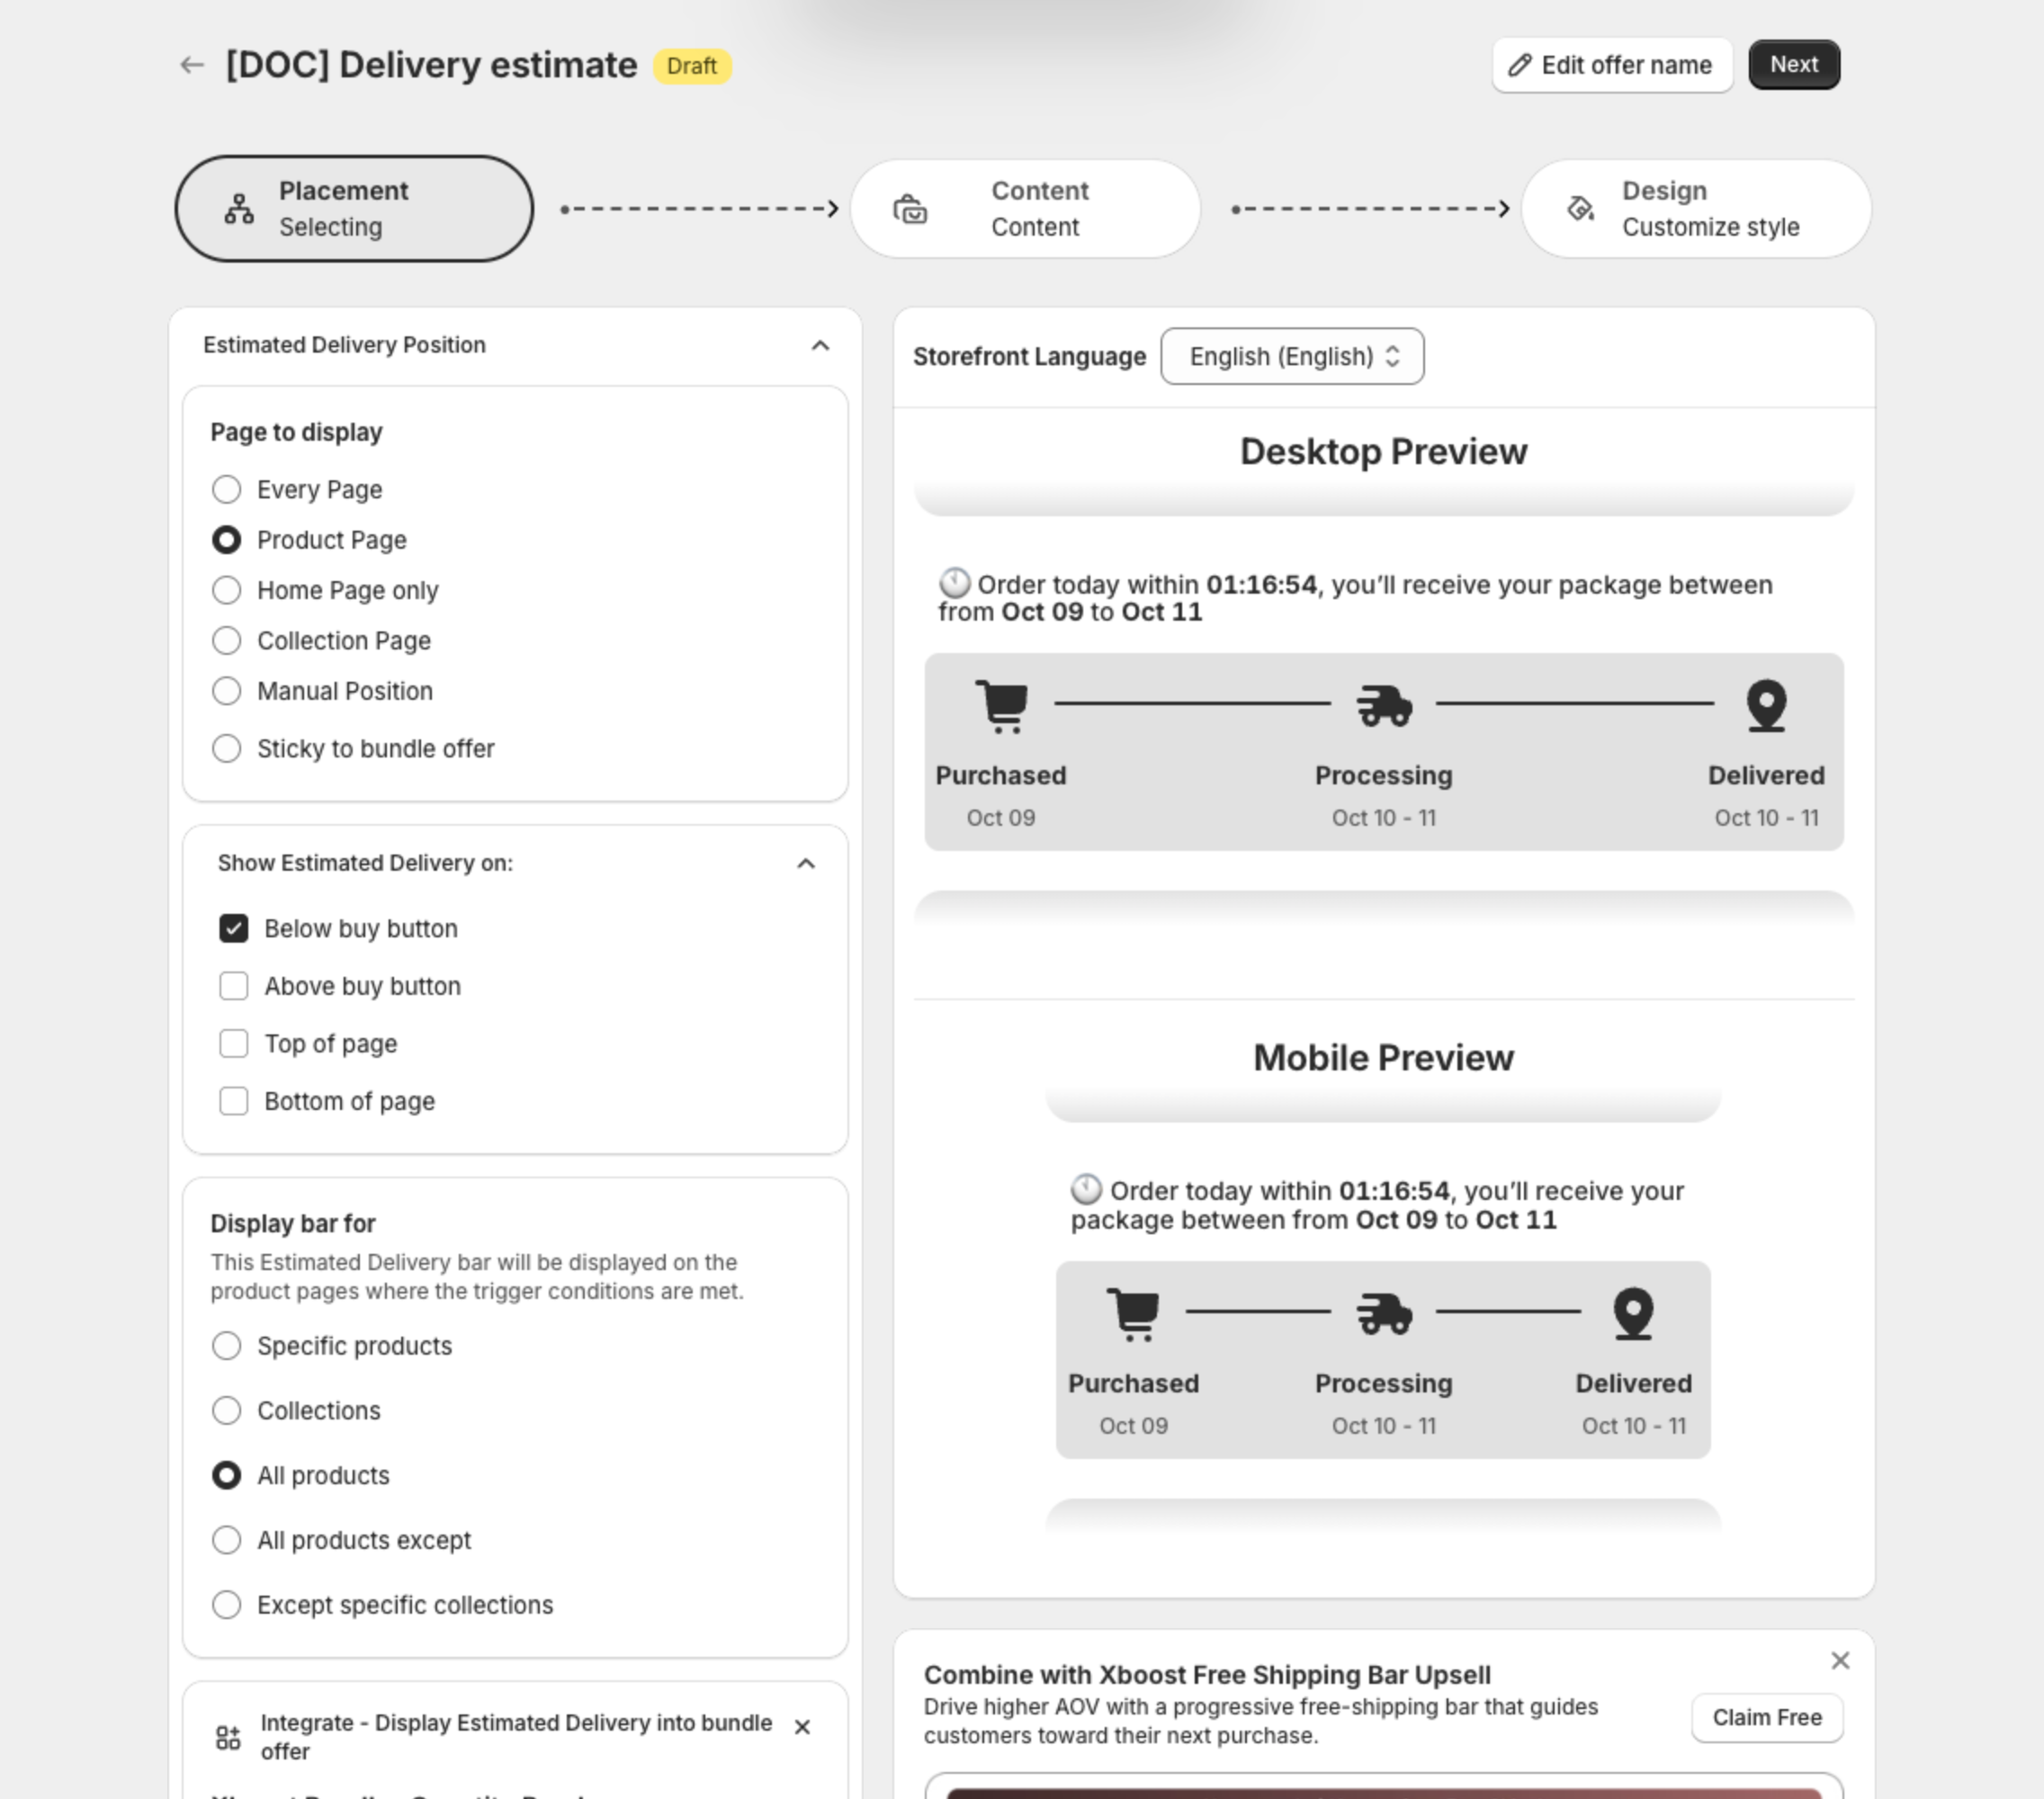Click the delivery truck icon in Desktop Preview
Viewport: 2044px width, 1799px height.
pyautogui.click(x=1384, y=706)
